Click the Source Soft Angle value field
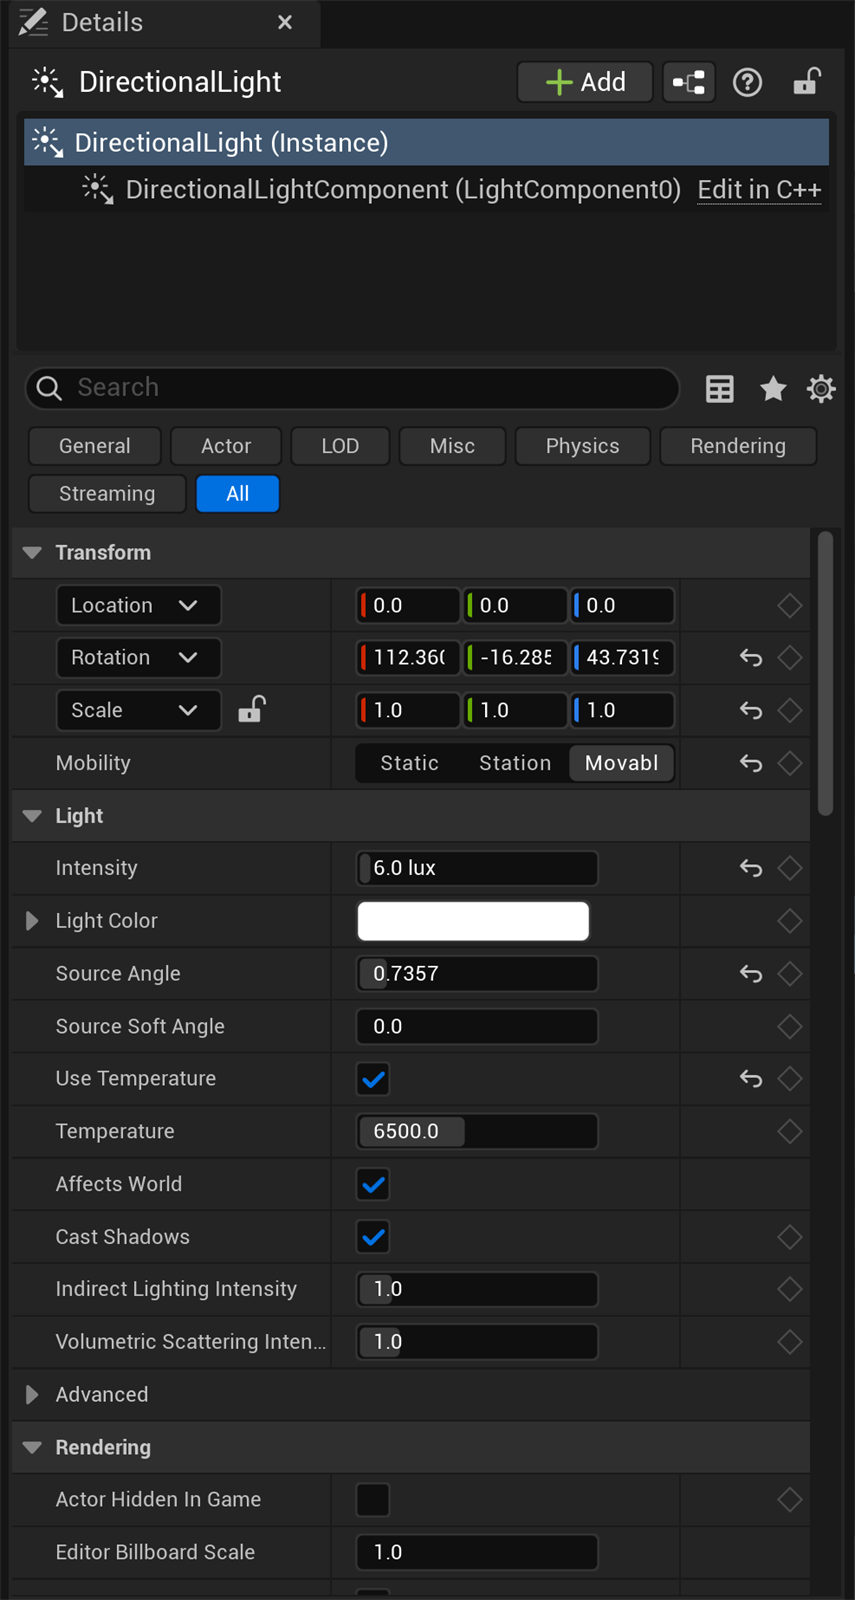This screenshot has height=1600, width=855. tap(477, 1026)
